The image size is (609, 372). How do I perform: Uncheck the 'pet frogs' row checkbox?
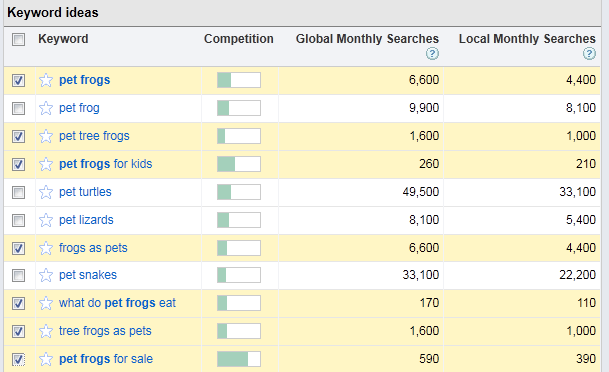(18, 80)
